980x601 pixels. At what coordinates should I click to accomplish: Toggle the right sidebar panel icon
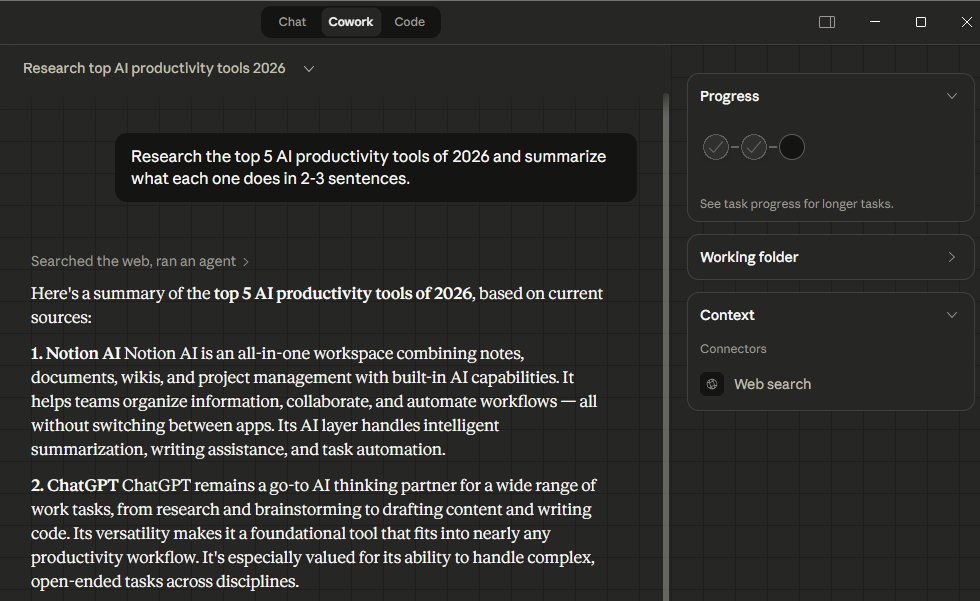coord(827,22)
